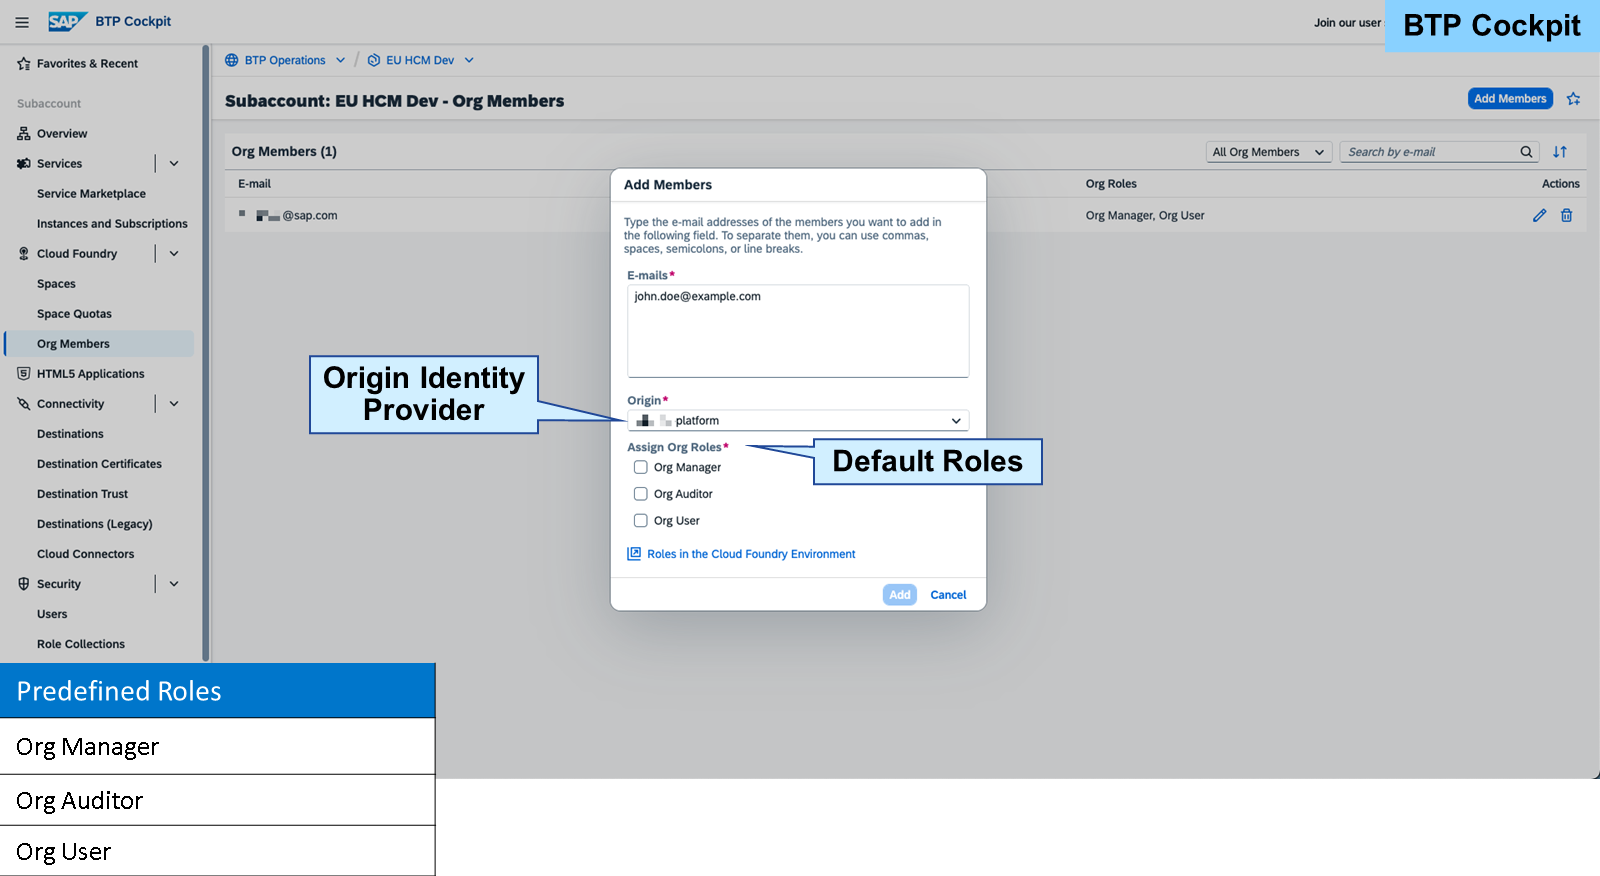This screenshot has height=876, width=1600.
Task: Check the Org Manager checkbox
Action: [641, 467]
